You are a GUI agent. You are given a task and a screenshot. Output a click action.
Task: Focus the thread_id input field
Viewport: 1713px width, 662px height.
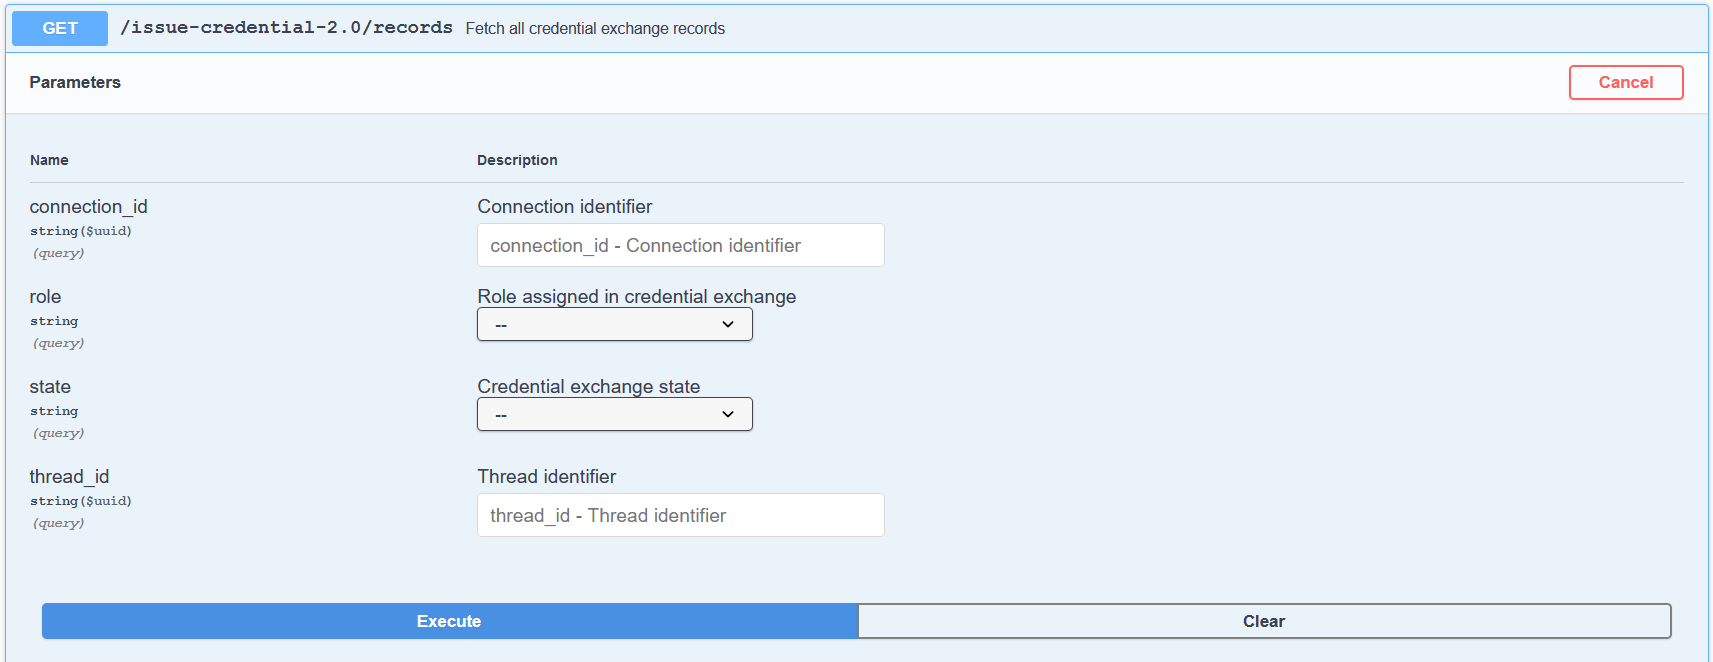click(680, 515)
